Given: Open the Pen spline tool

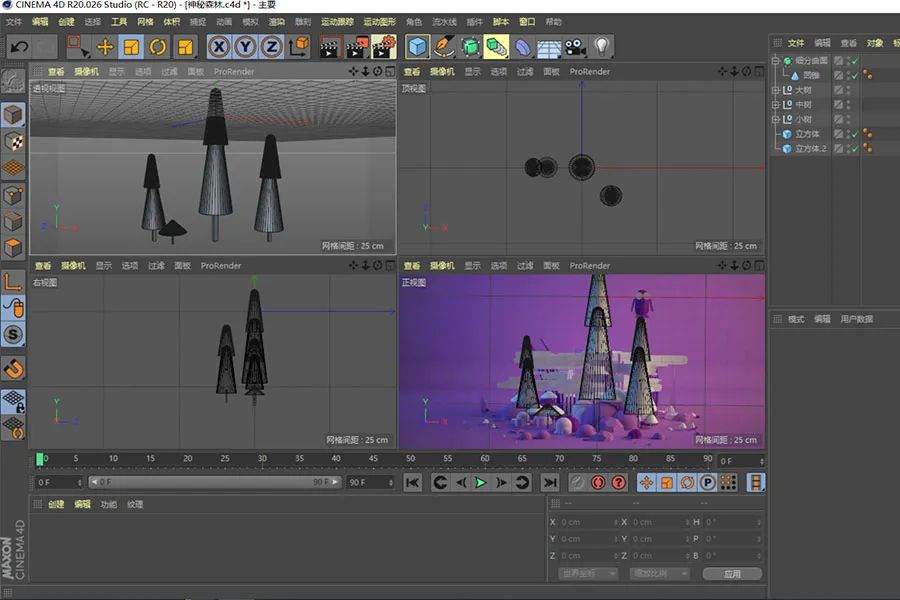Looking at the screenshot, I should coord(444,46).
